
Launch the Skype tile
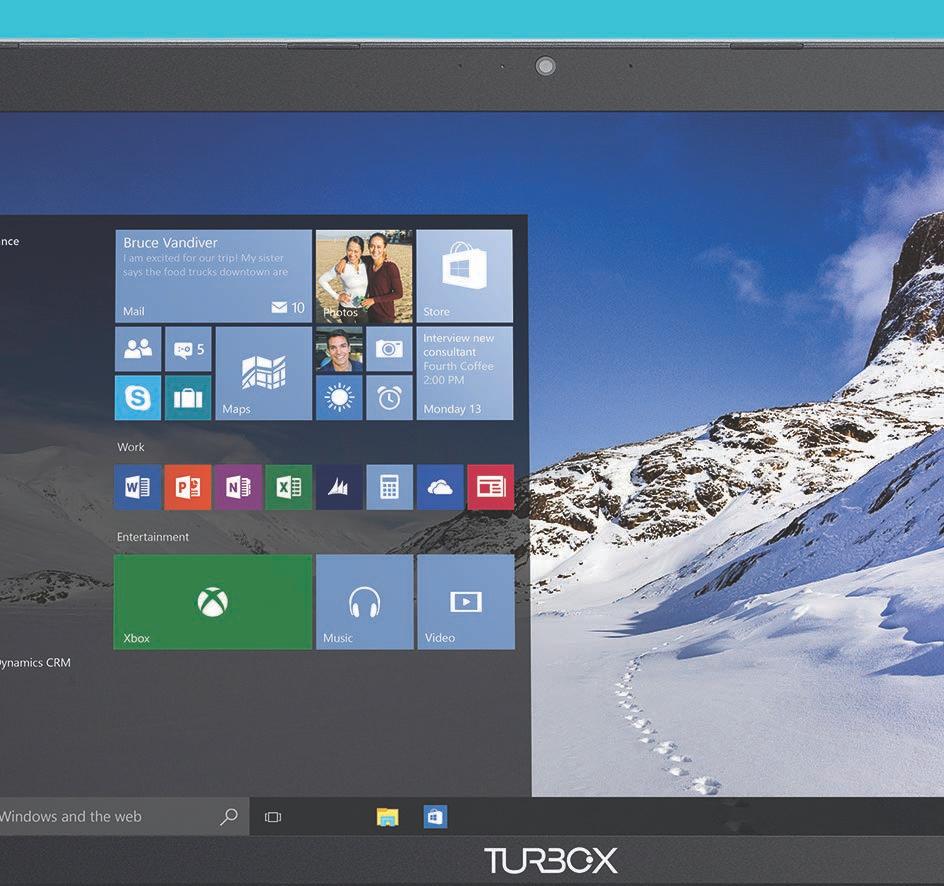138,398
